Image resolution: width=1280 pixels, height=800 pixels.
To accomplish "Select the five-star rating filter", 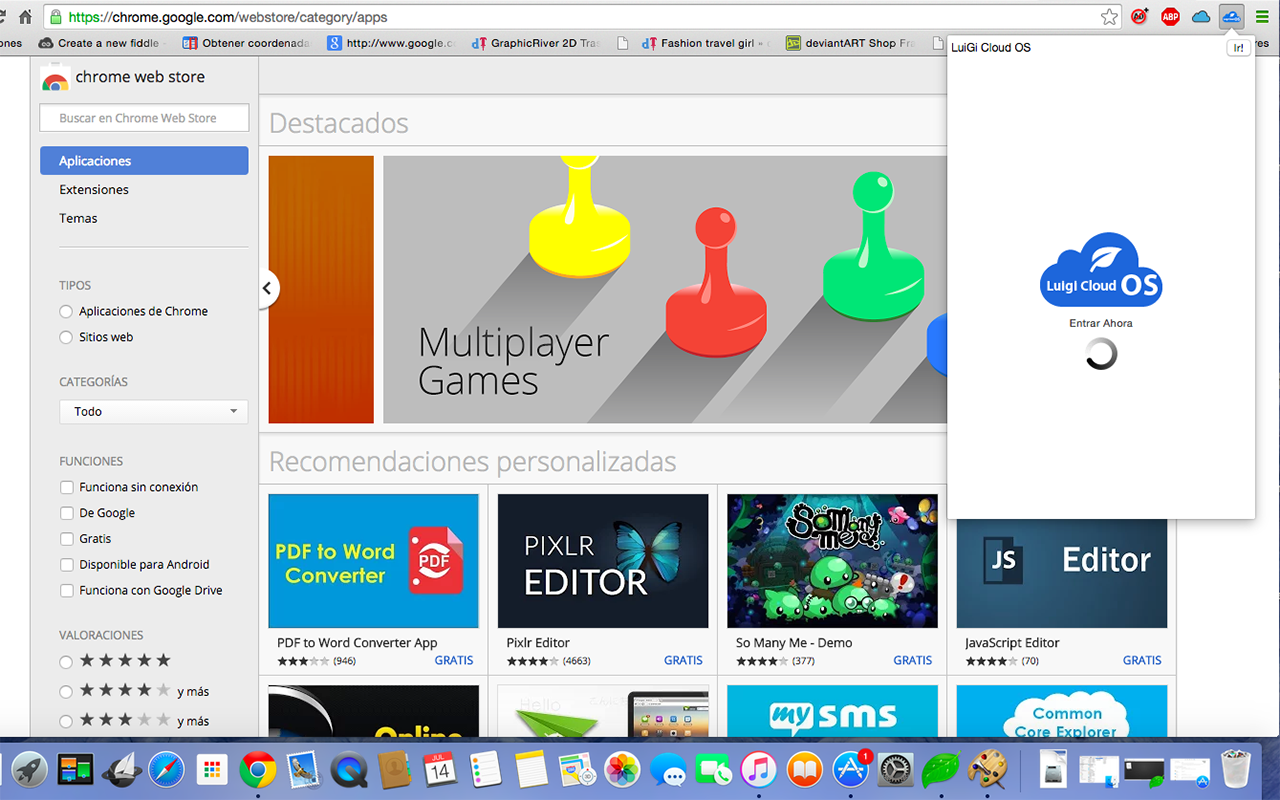I will (x=66, y=662).
